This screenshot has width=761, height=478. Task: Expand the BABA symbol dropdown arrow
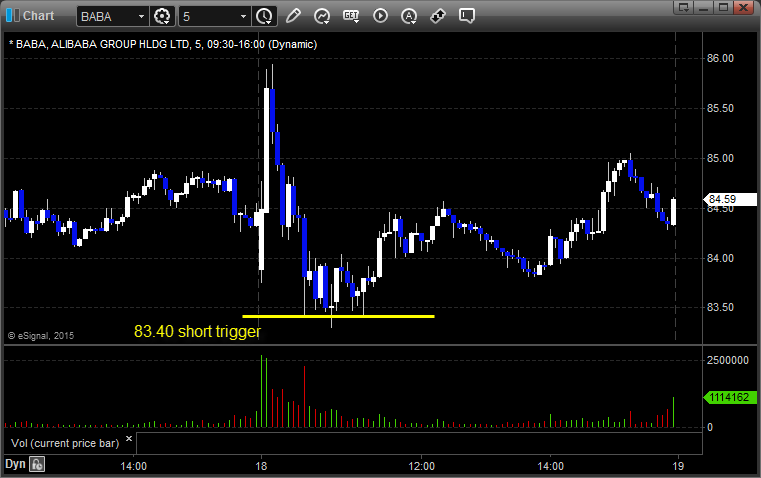click(141, 16)
